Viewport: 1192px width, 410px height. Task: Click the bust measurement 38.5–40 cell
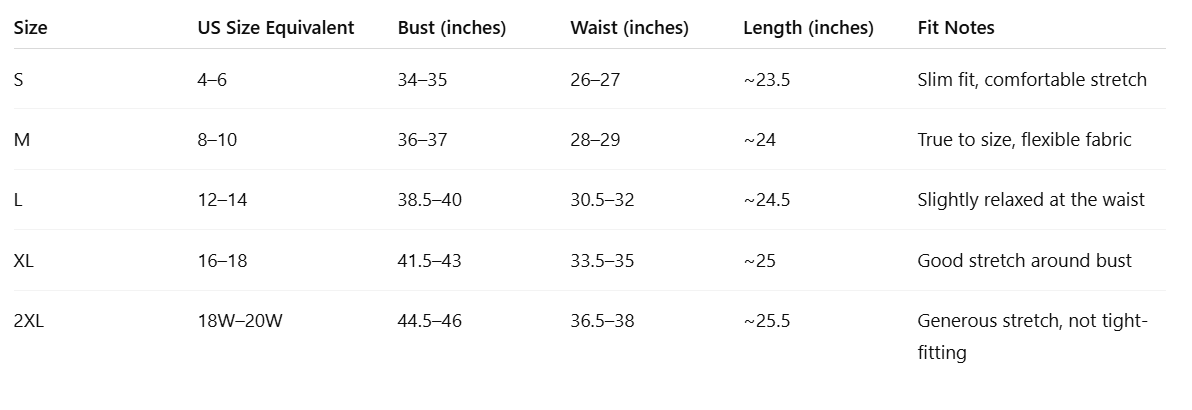point(429,200)
